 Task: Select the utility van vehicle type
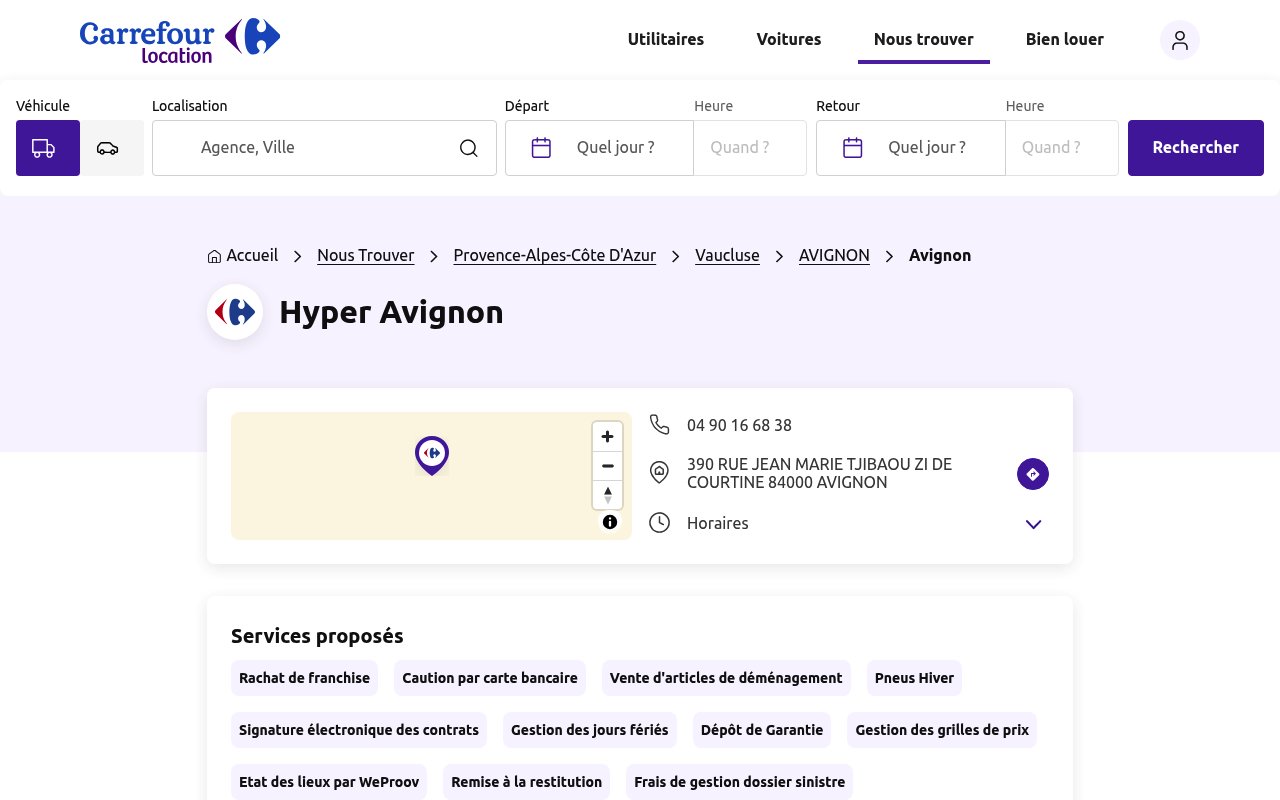pyautogui.click(x=48, y=148)
